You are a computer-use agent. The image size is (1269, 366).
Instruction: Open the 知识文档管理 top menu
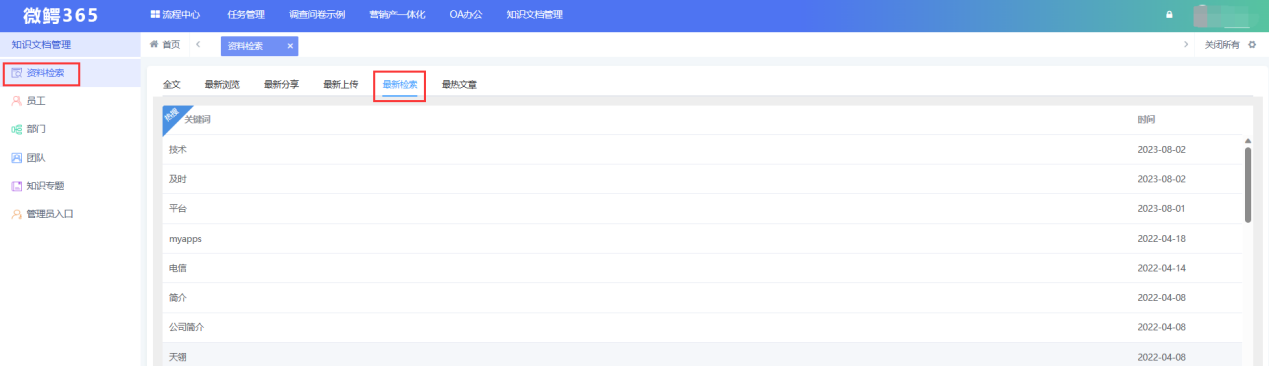534,15
